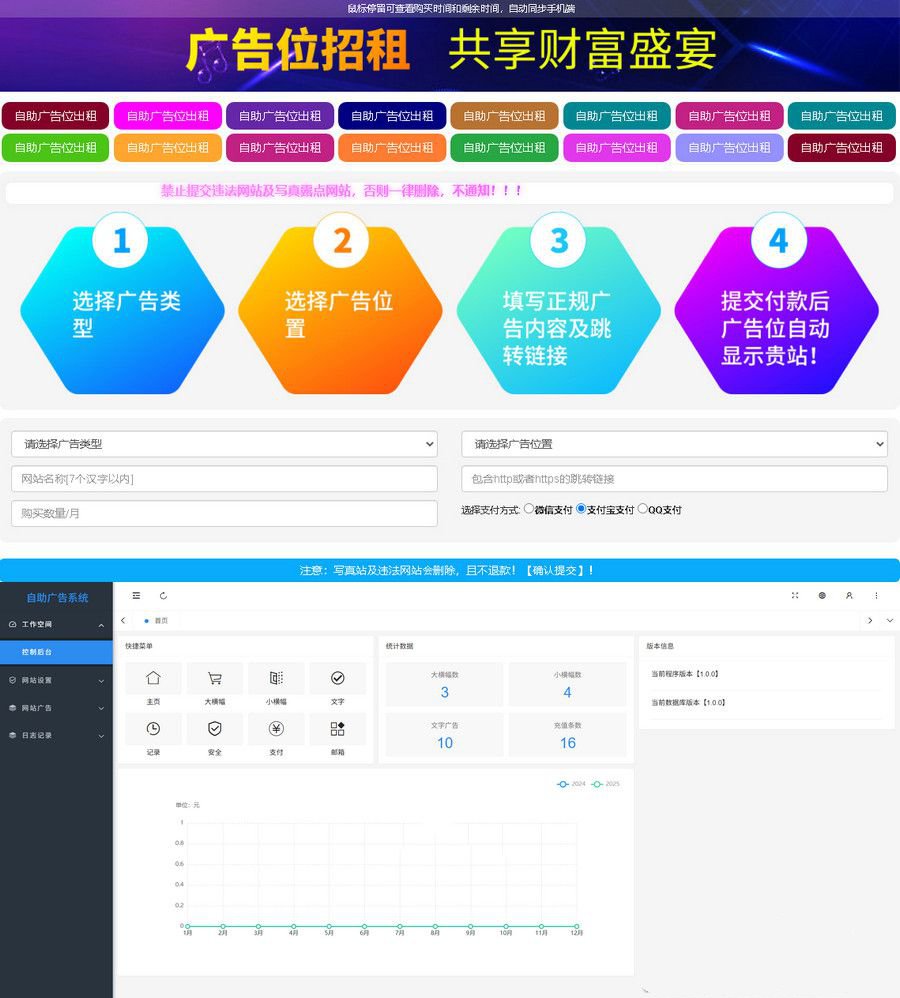Click the 邮箱 grid shortcut icon

337,729
